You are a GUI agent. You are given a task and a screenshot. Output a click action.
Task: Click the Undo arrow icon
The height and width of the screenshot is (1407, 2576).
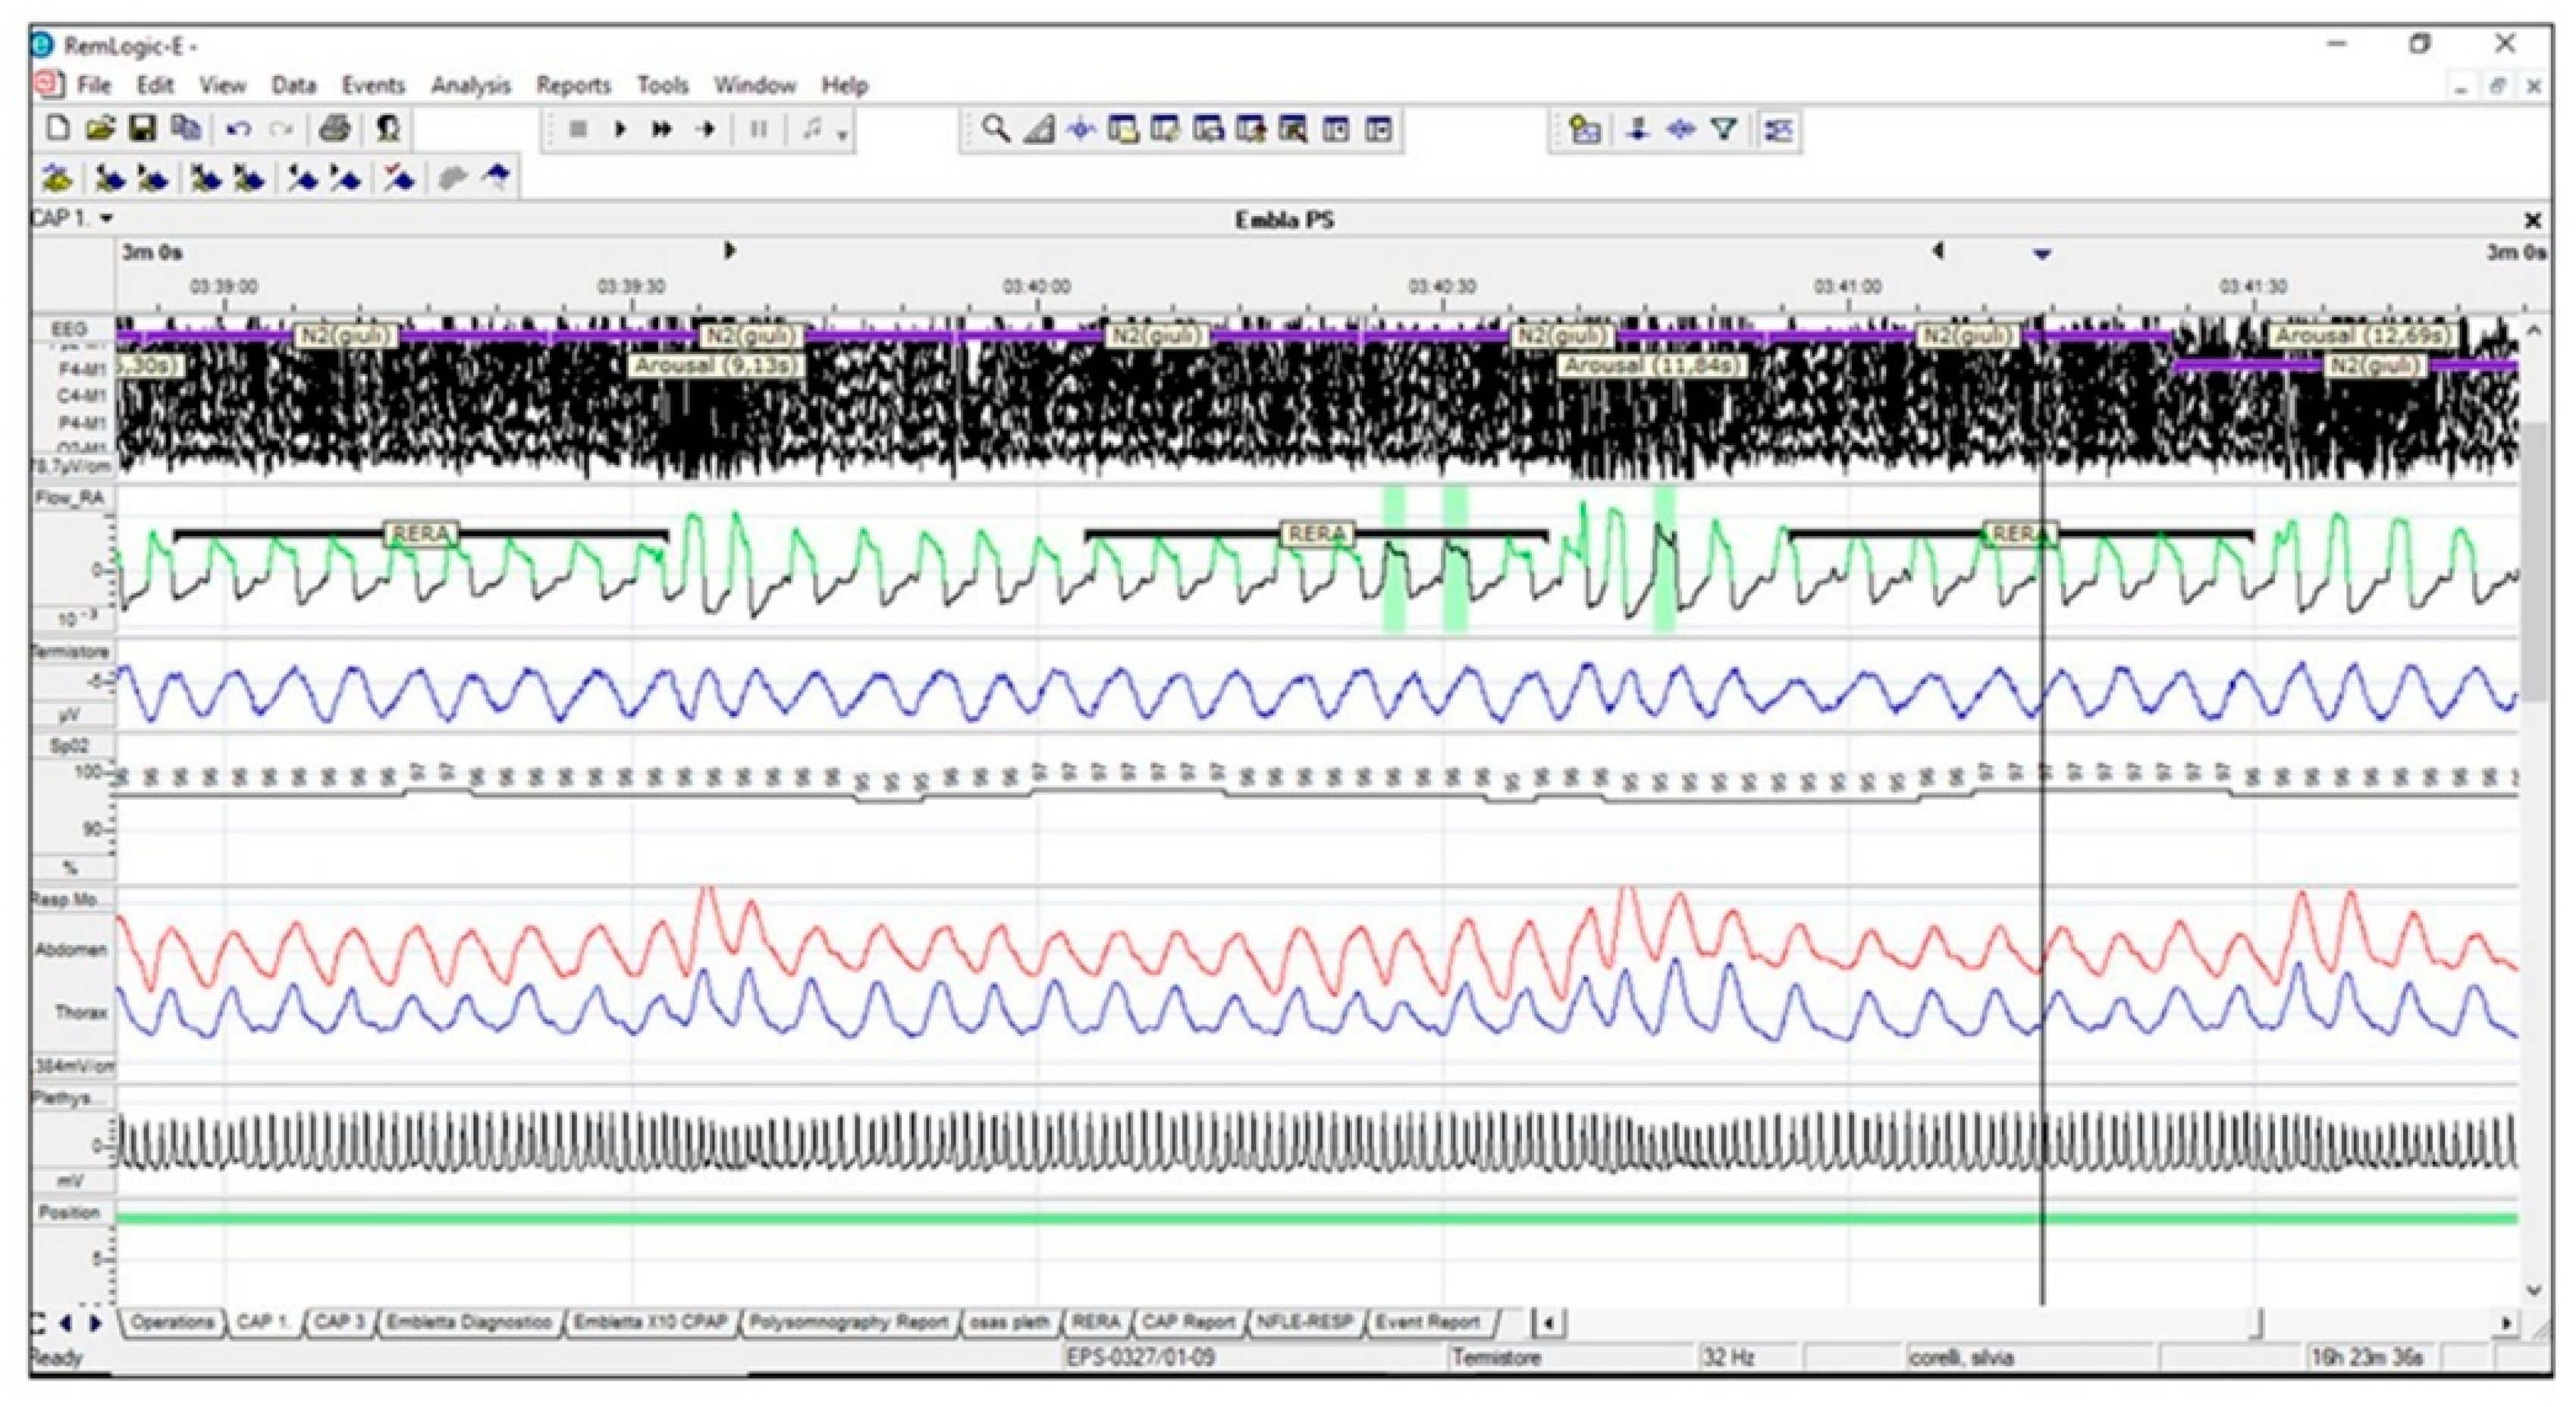238,129
